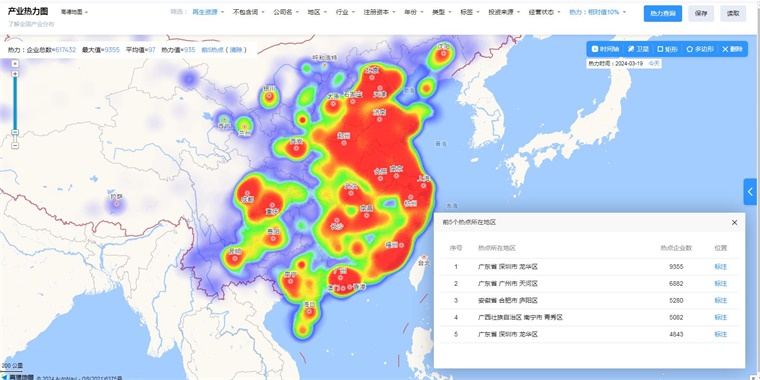The image size is (760, 380).
Task: Click the 今天 link beside 热力时间
Action: pos(654,63)
